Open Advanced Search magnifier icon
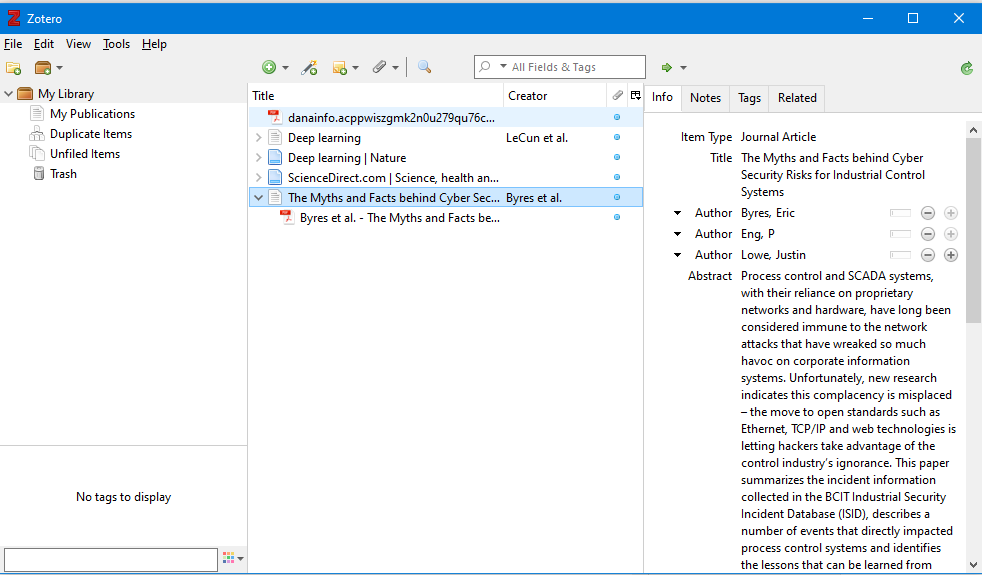Viewport: 982px width, 575px height. click(x=424, y=67)
